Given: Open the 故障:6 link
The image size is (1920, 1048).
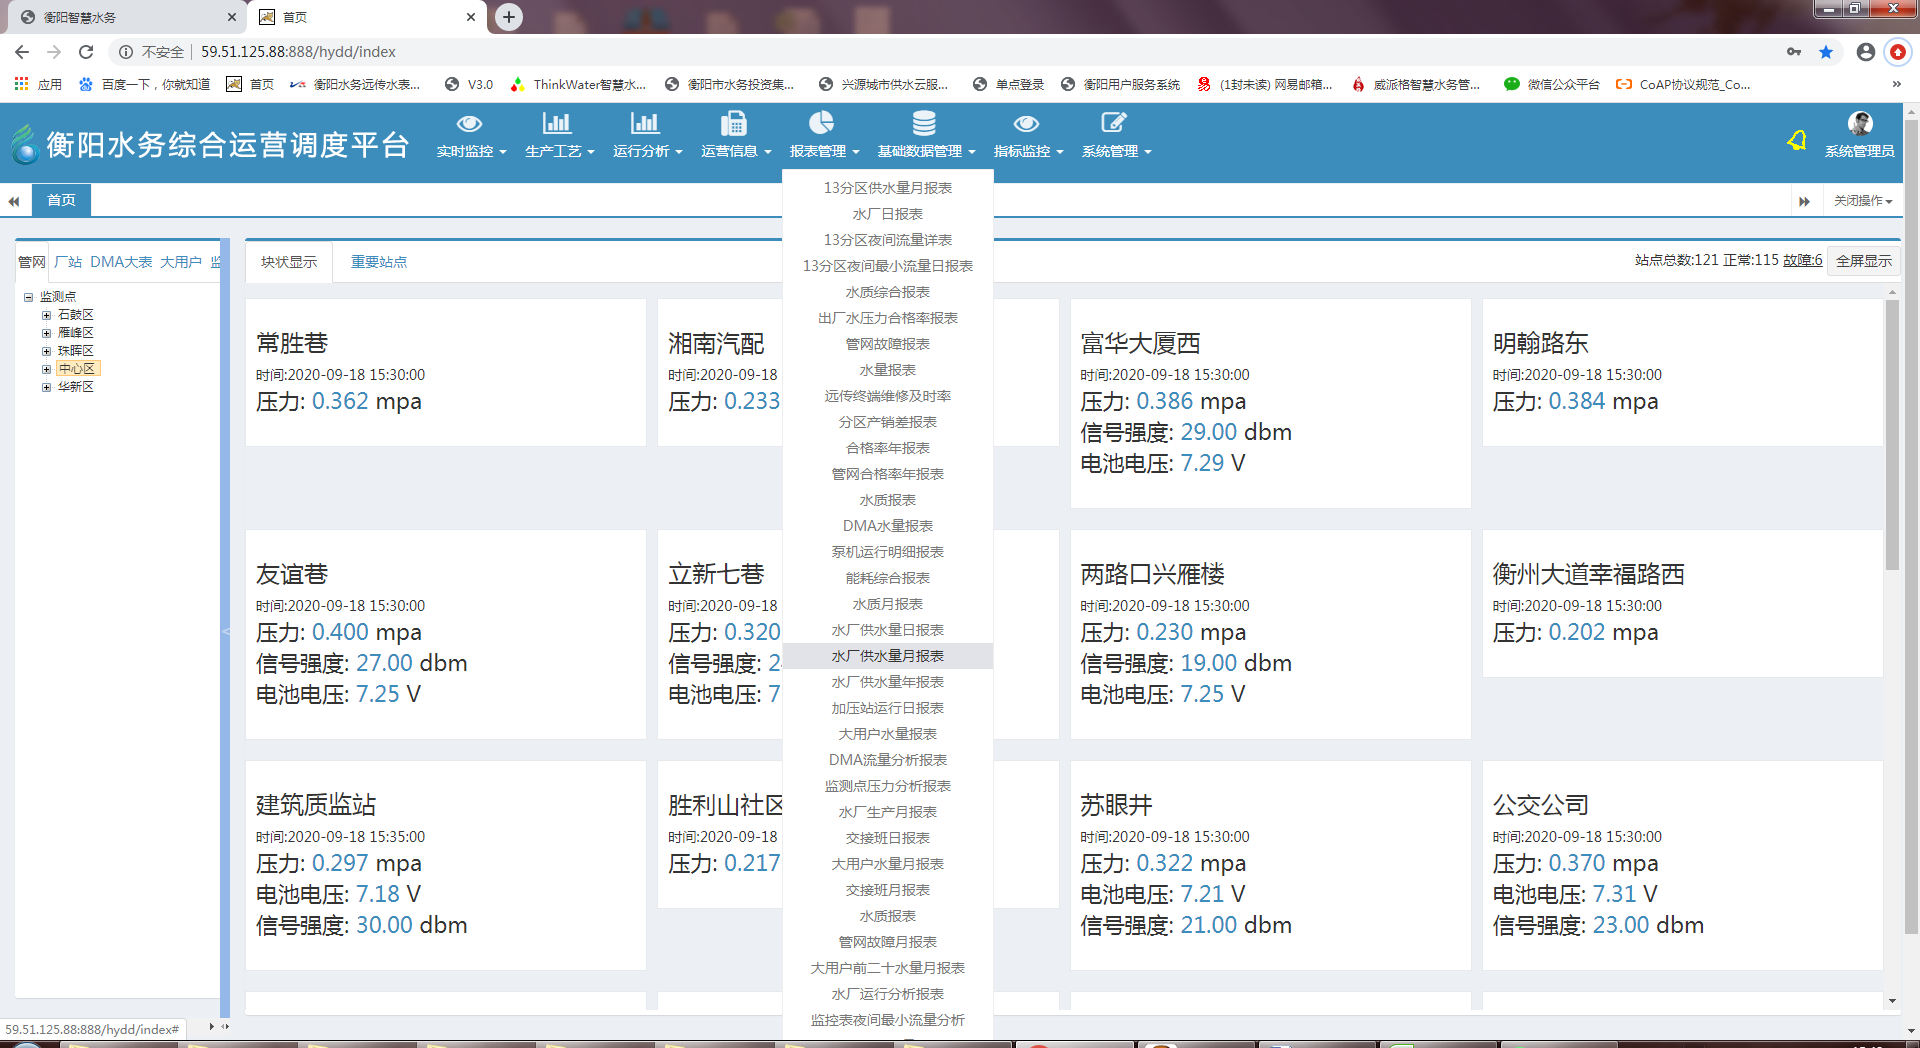Looking at the screenshot, I should [x=1802, y=260].
